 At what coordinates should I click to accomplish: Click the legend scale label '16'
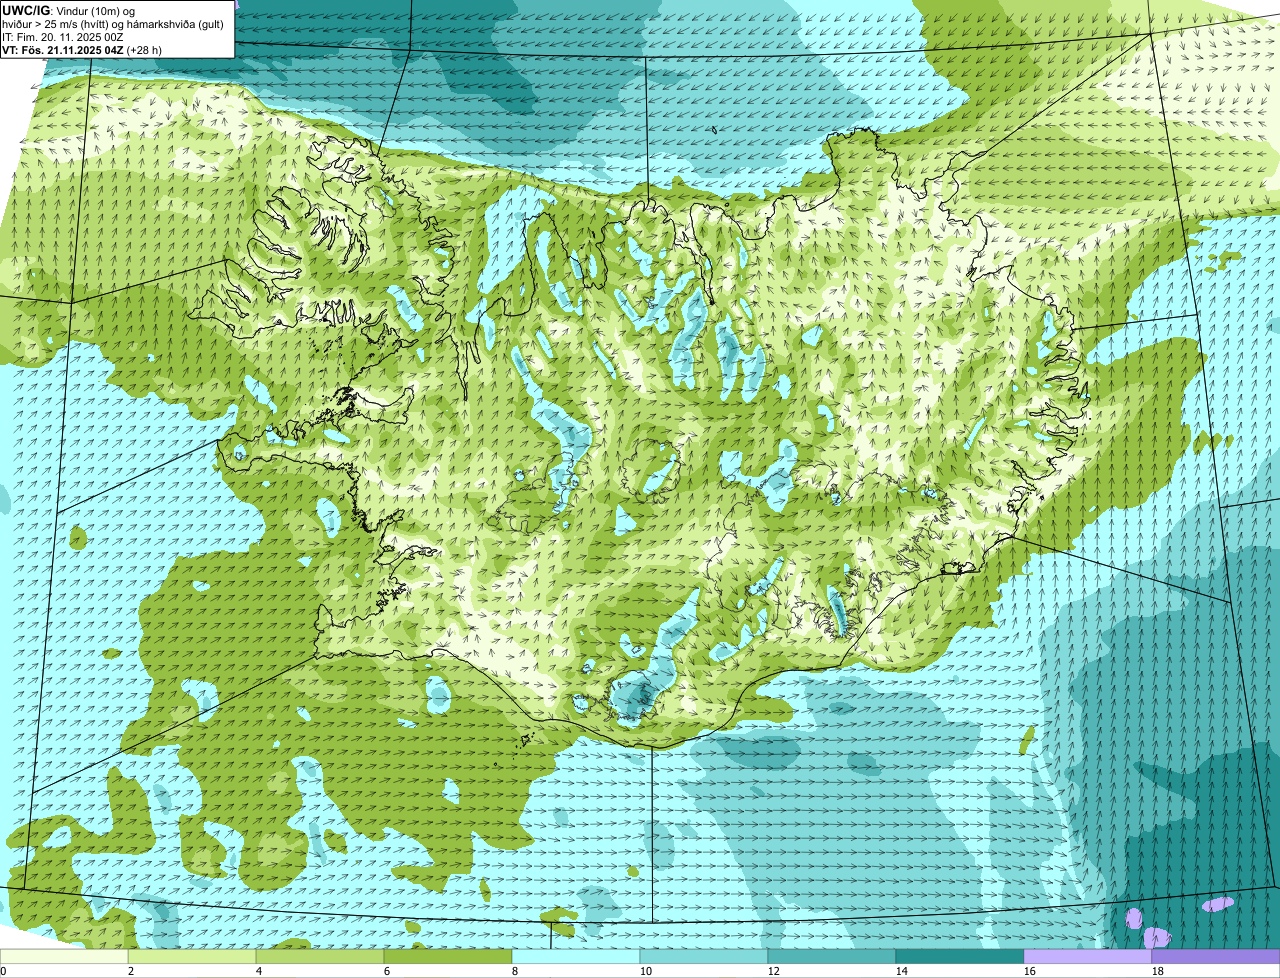(x=1030, y=971)
